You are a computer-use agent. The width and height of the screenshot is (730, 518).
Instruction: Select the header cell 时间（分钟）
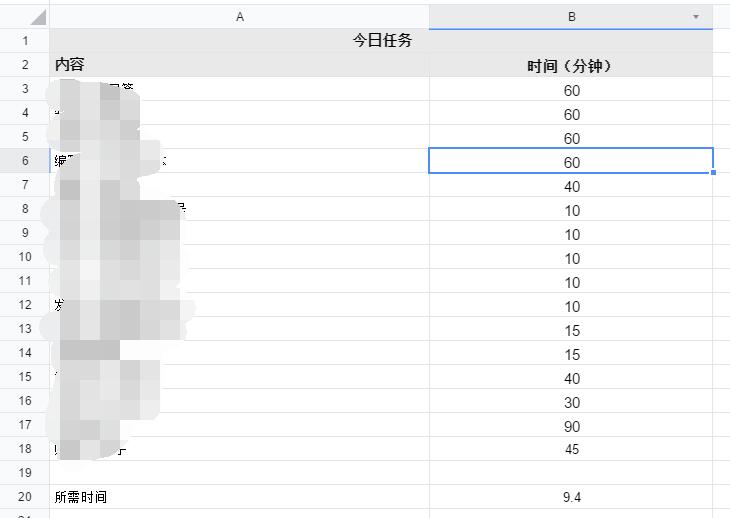point(571,65)
